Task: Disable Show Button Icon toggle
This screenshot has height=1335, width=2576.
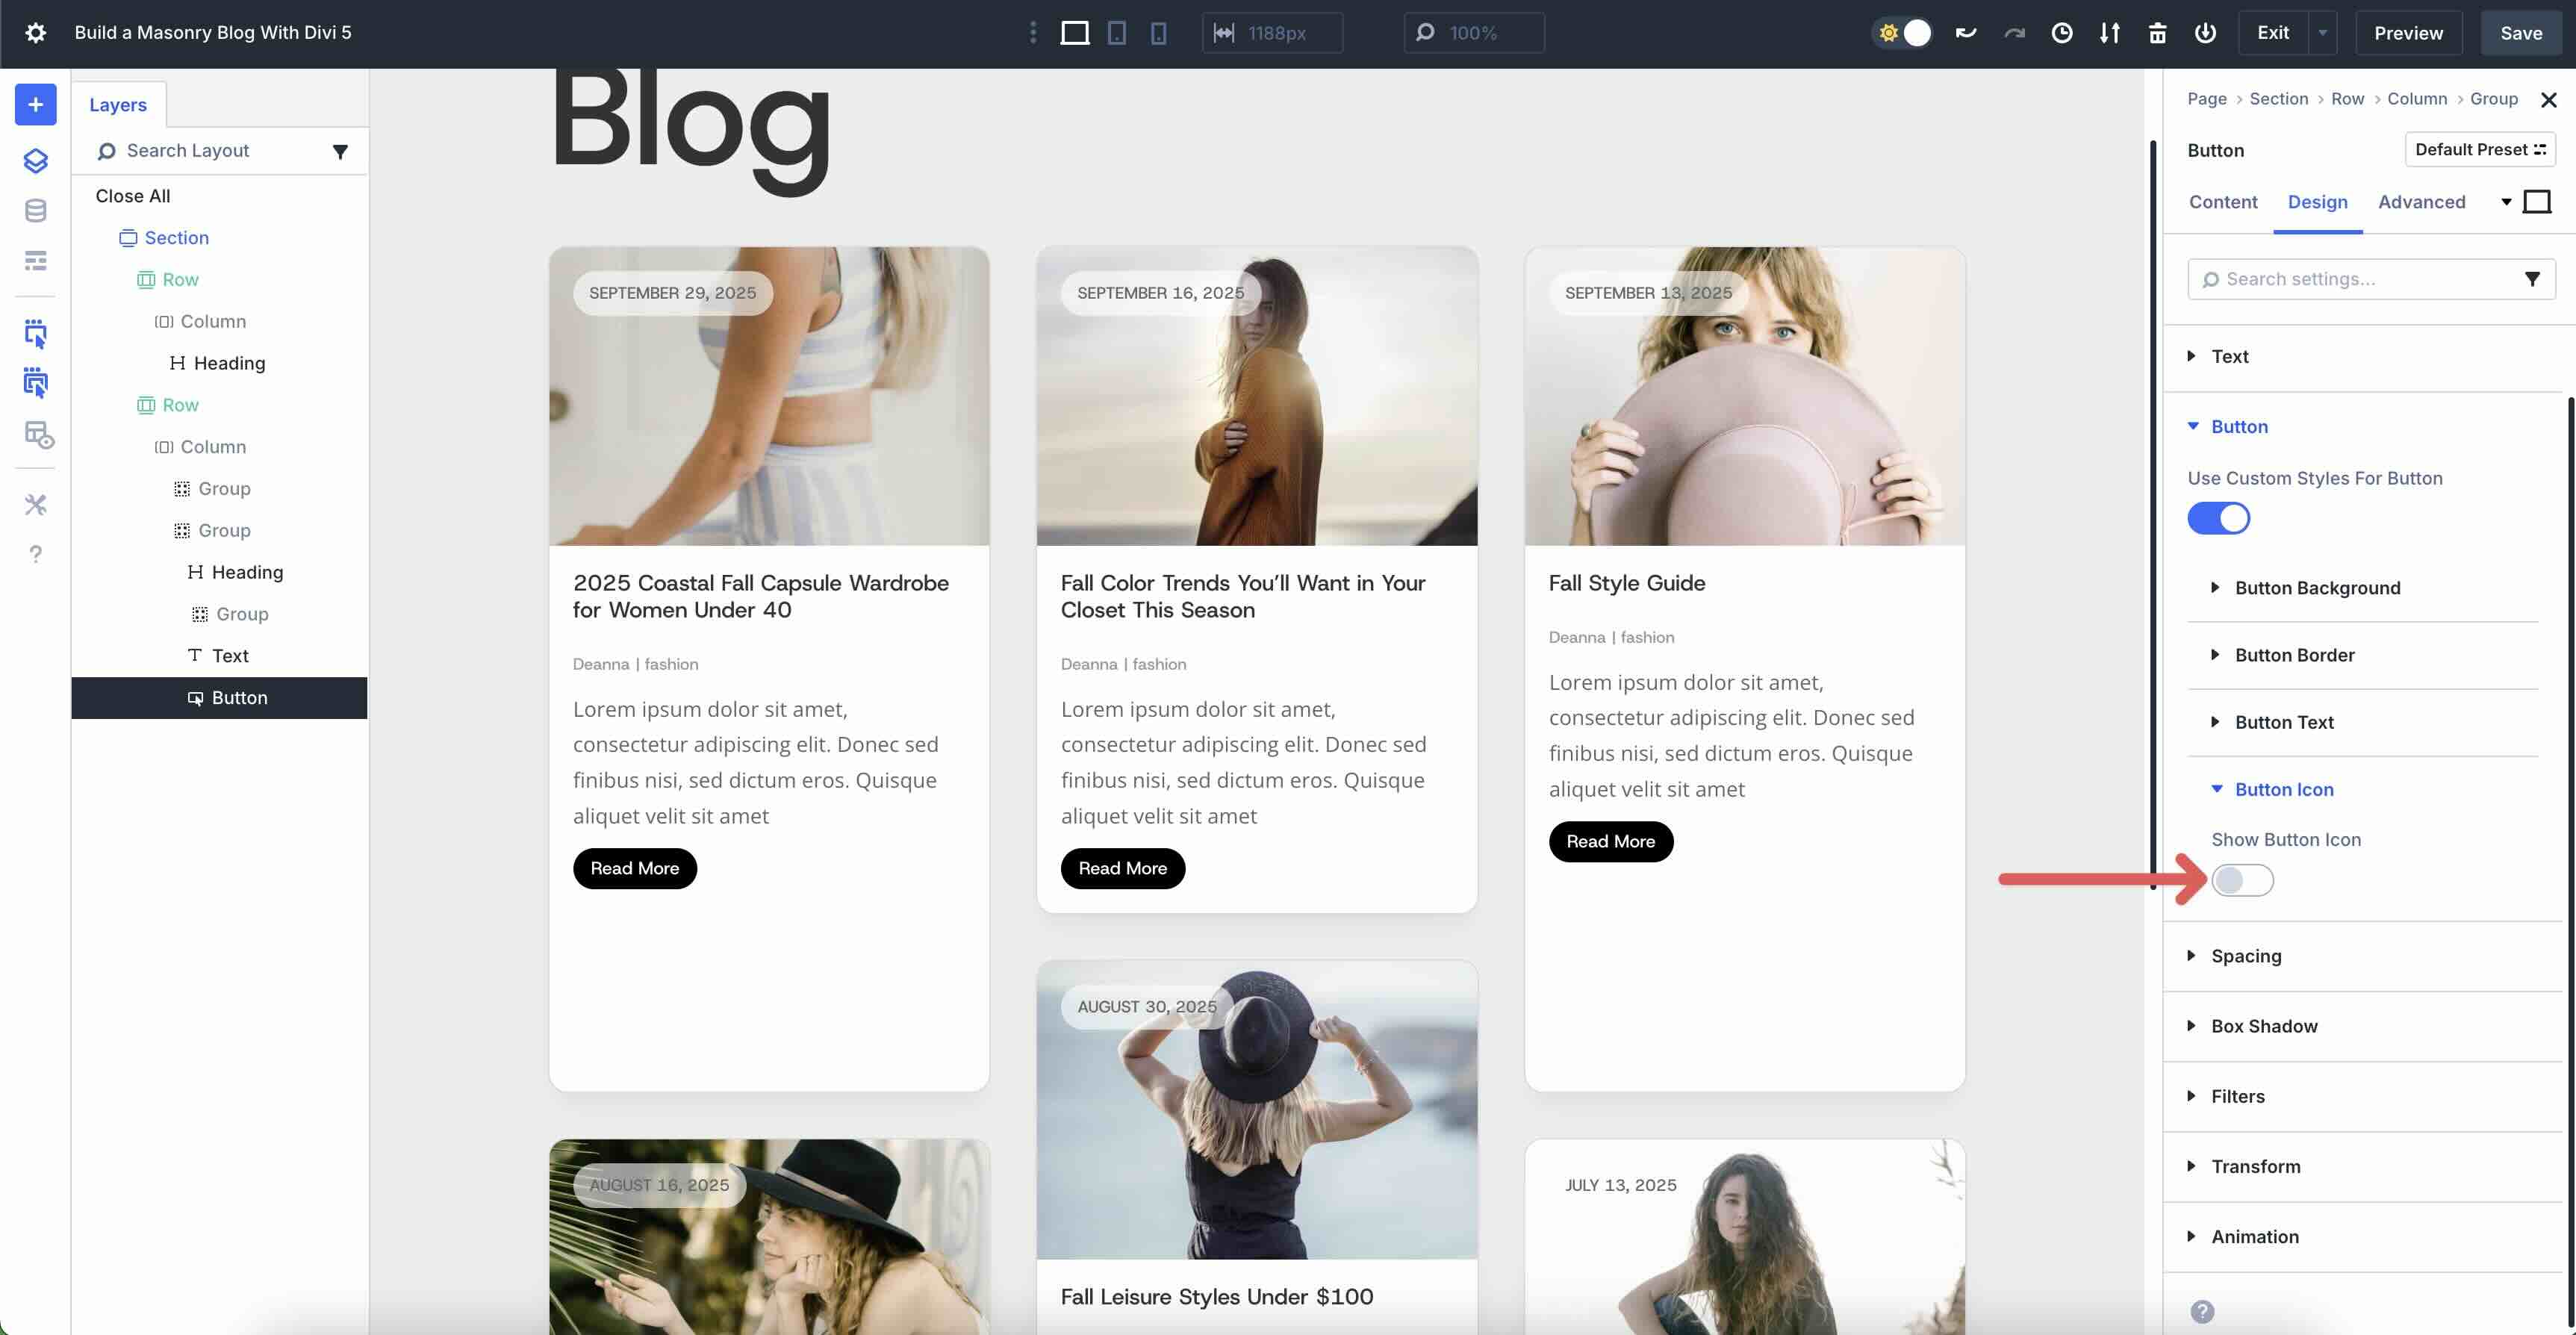Action: click(x=2243, y=881)
